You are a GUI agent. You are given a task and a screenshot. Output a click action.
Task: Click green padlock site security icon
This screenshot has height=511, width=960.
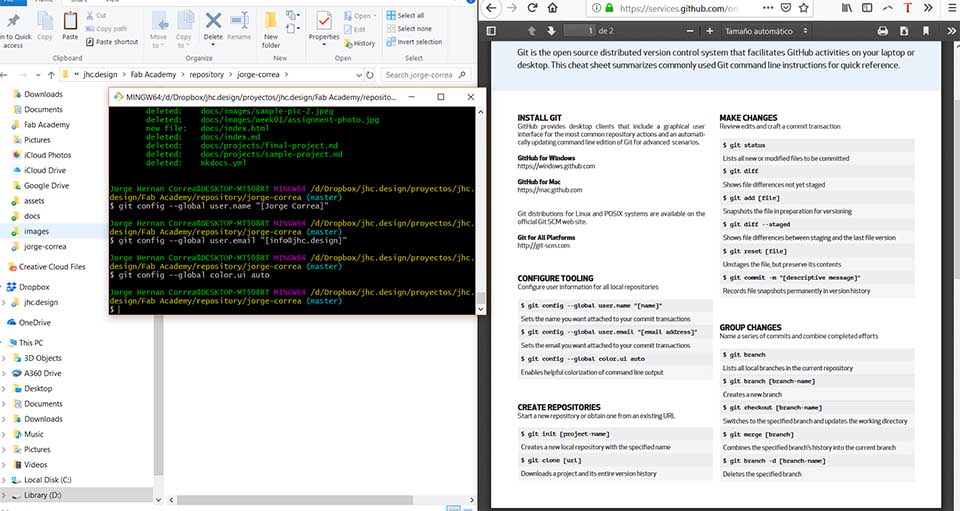(x=609, y=8)
